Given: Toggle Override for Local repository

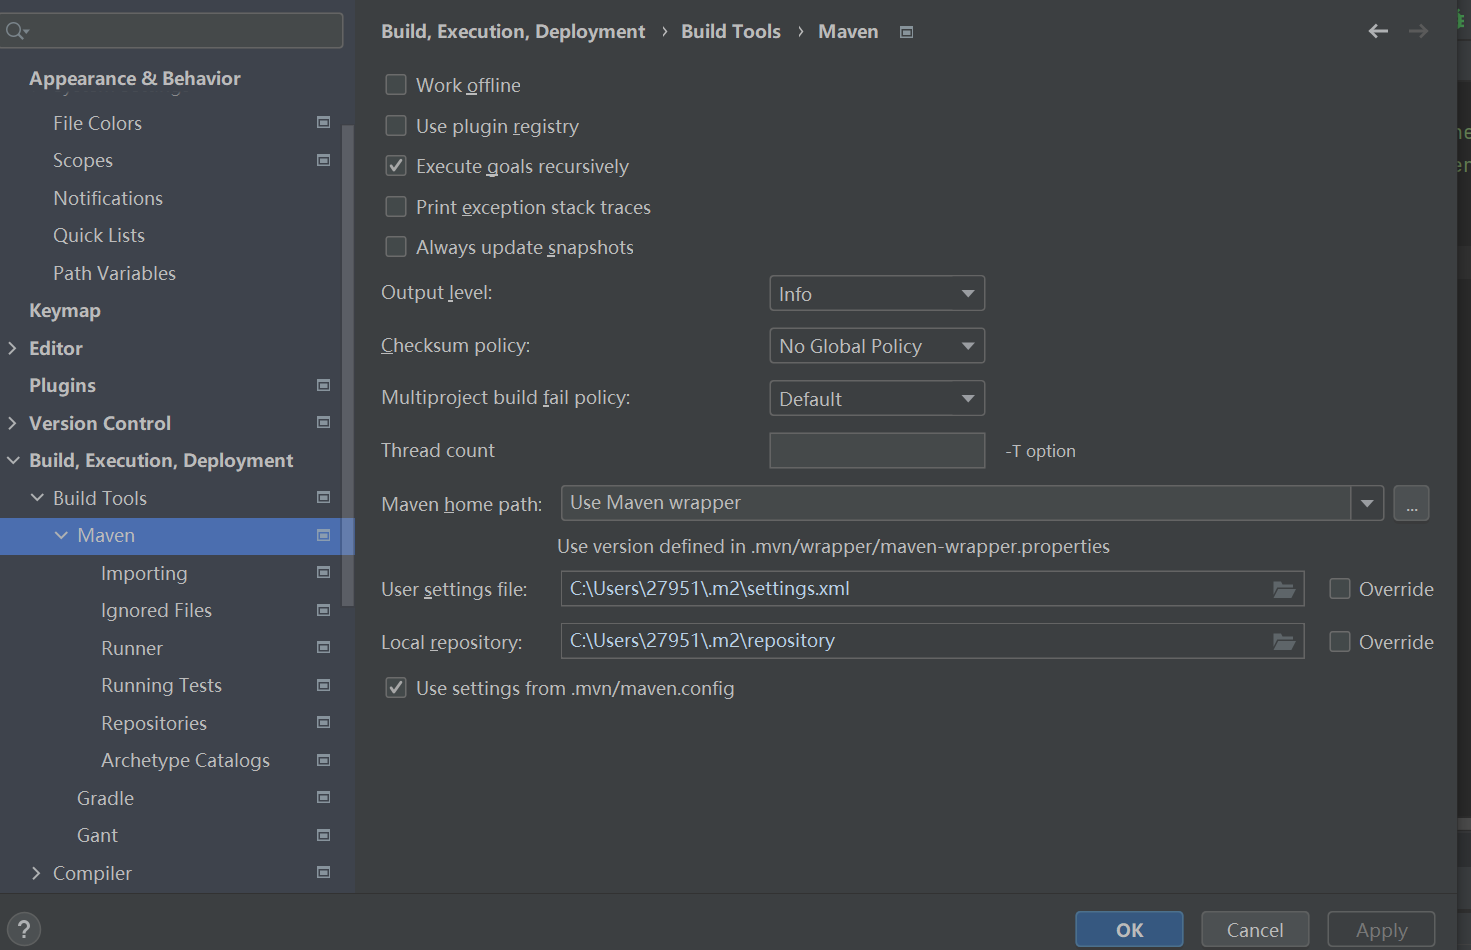Looking at the screenshot, I should pyautogui.click(x=1340, y=642).
